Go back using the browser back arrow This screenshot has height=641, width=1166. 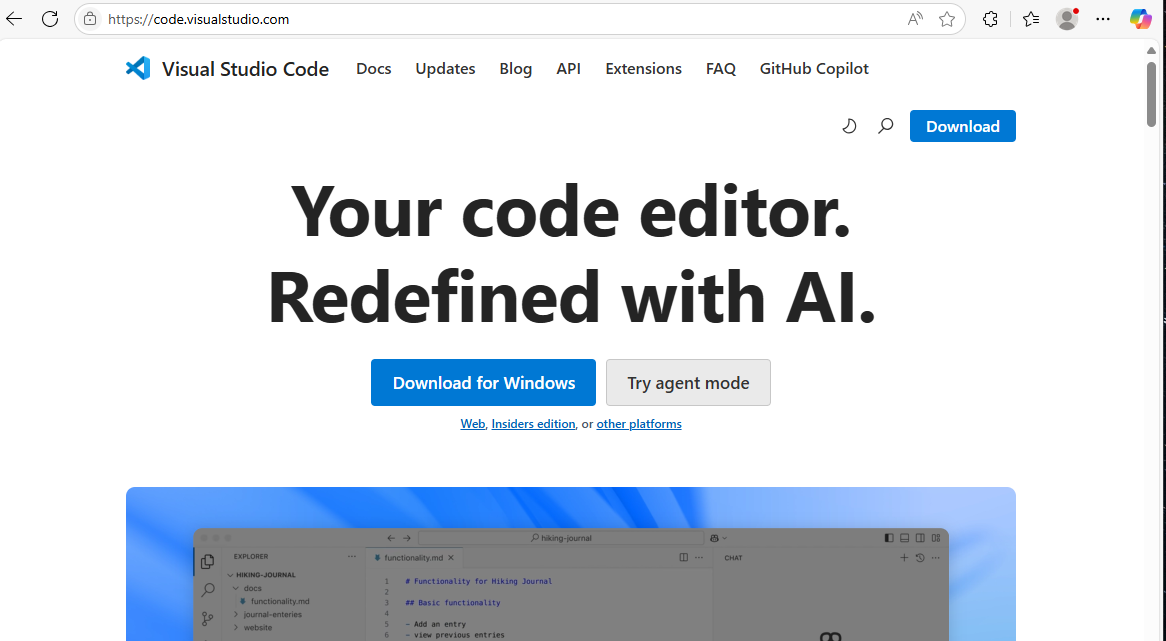[14, 19]
